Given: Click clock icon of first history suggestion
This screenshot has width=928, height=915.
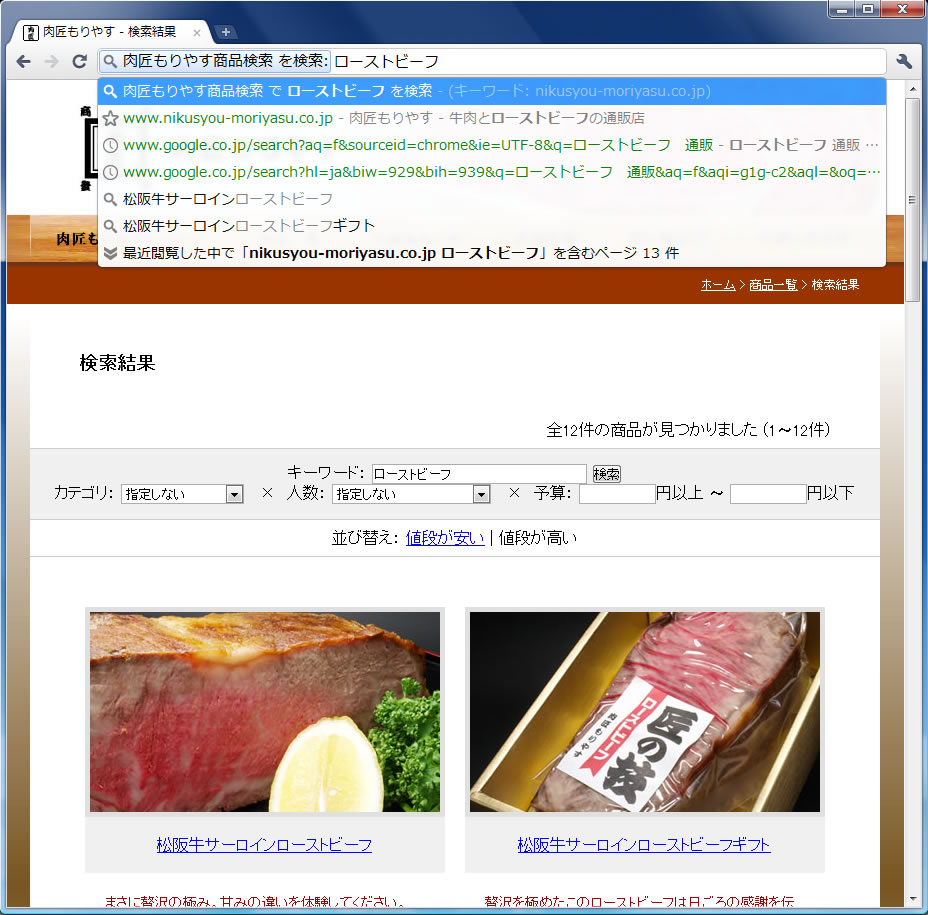Looking at the screenshot, I should pyautogui.click(x=110, y=145).
